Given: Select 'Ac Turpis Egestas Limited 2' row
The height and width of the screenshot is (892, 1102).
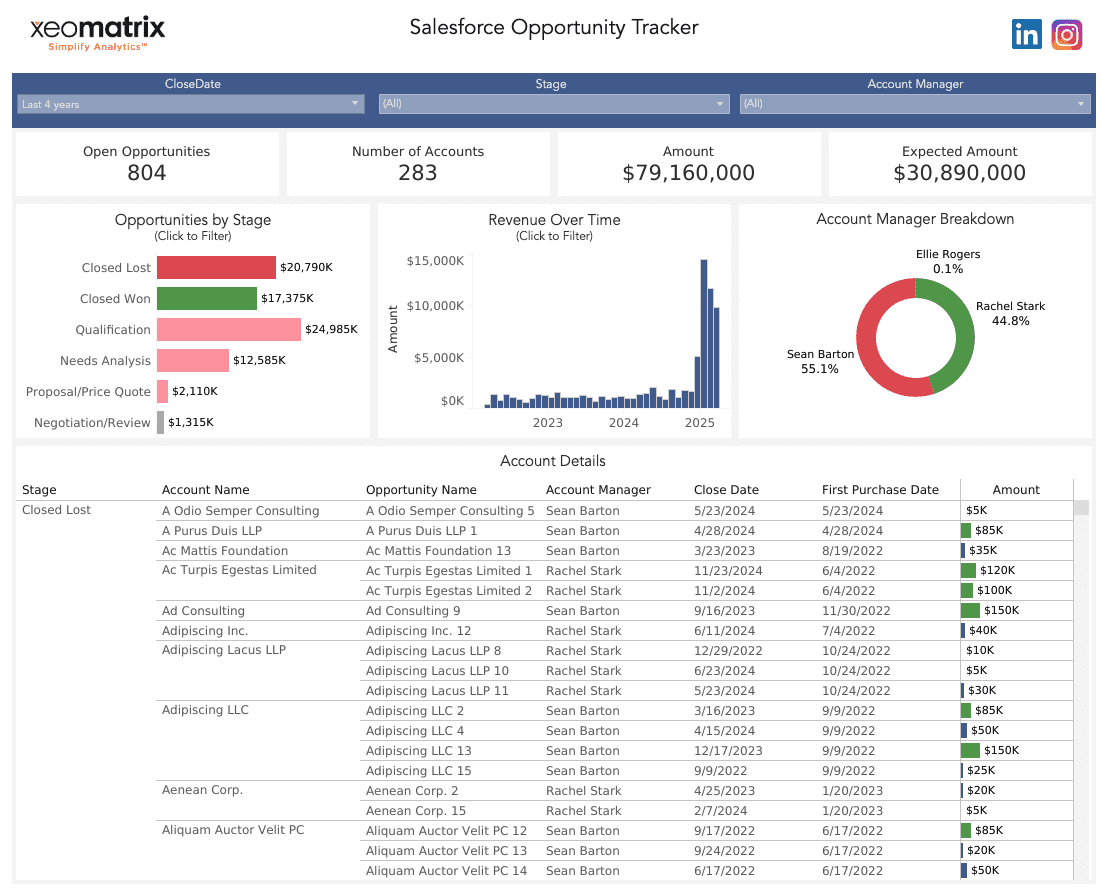Looking at the screenshot, I should (448, 590).
